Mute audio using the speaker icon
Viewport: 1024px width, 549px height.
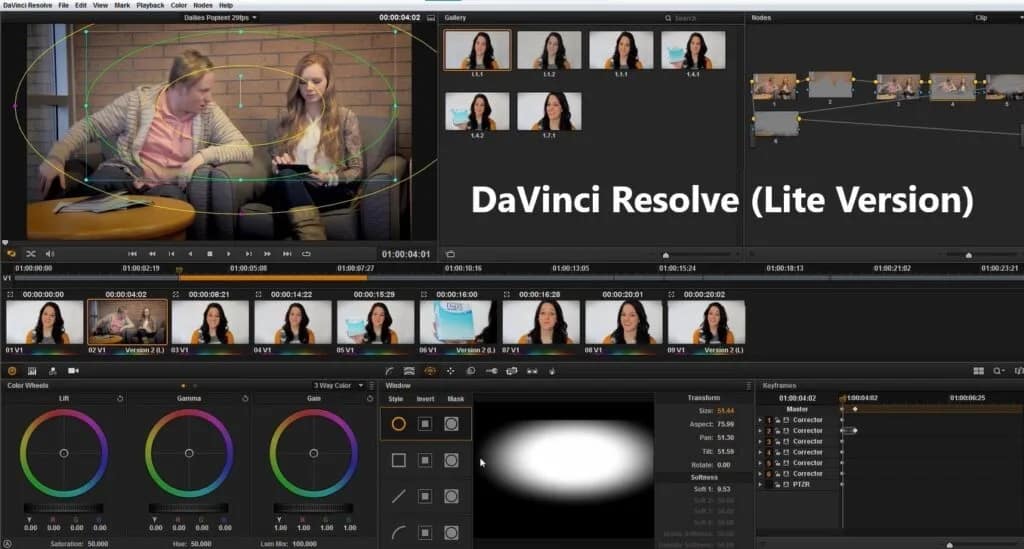tap(50, 254)
